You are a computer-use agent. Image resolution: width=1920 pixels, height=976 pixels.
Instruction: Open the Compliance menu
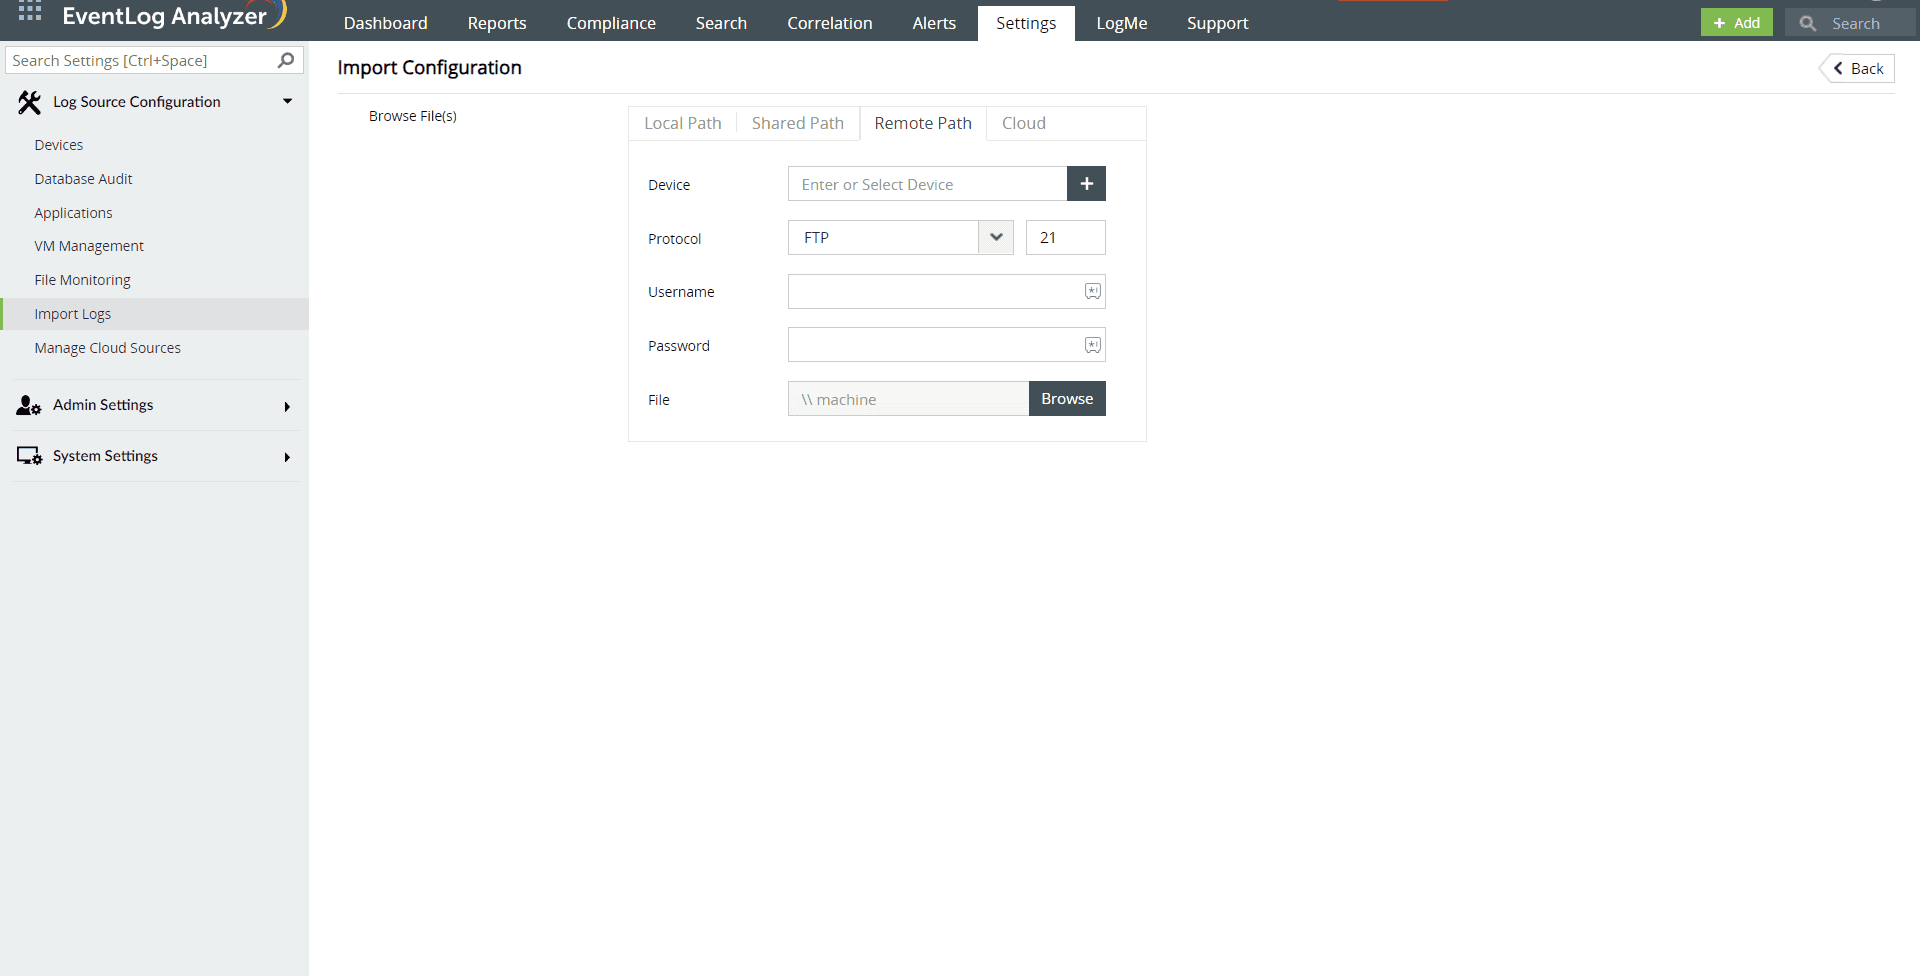pyautogui.click(x=611, y=23)
